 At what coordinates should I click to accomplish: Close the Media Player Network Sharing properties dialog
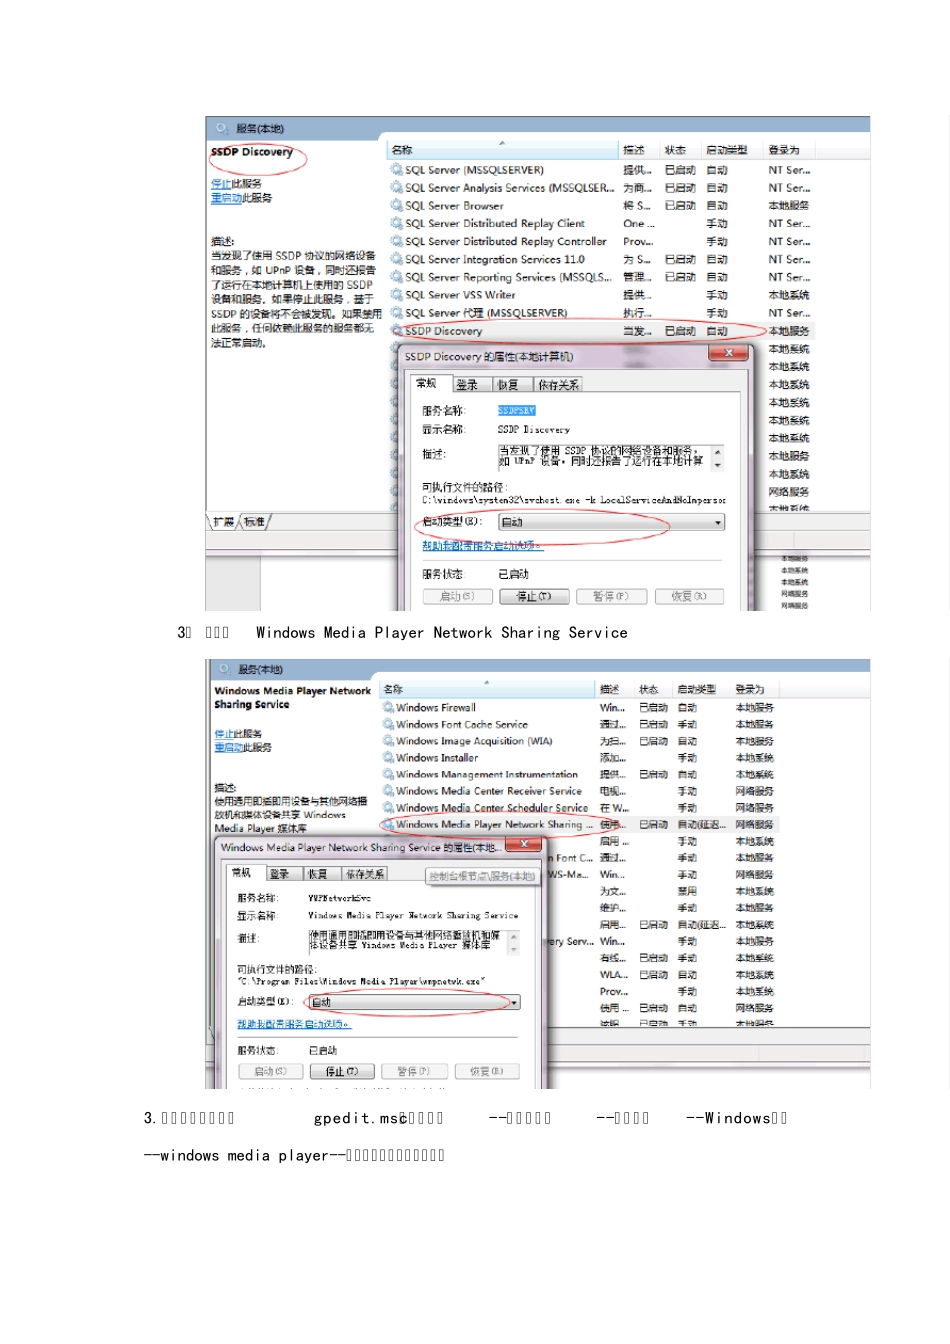pos(523,845)
